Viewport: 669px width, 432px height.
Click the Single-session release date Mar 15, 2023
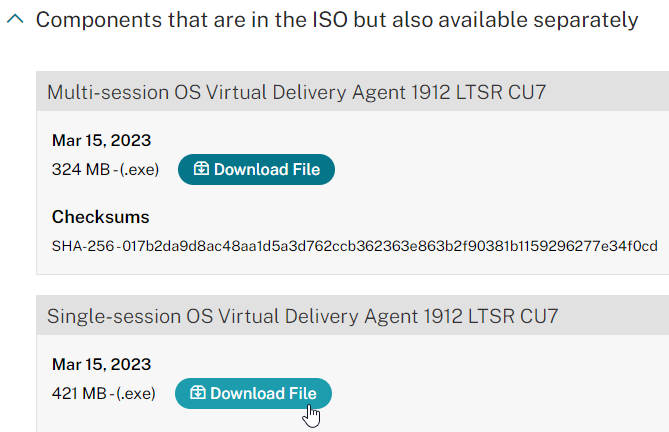point(101,364)
